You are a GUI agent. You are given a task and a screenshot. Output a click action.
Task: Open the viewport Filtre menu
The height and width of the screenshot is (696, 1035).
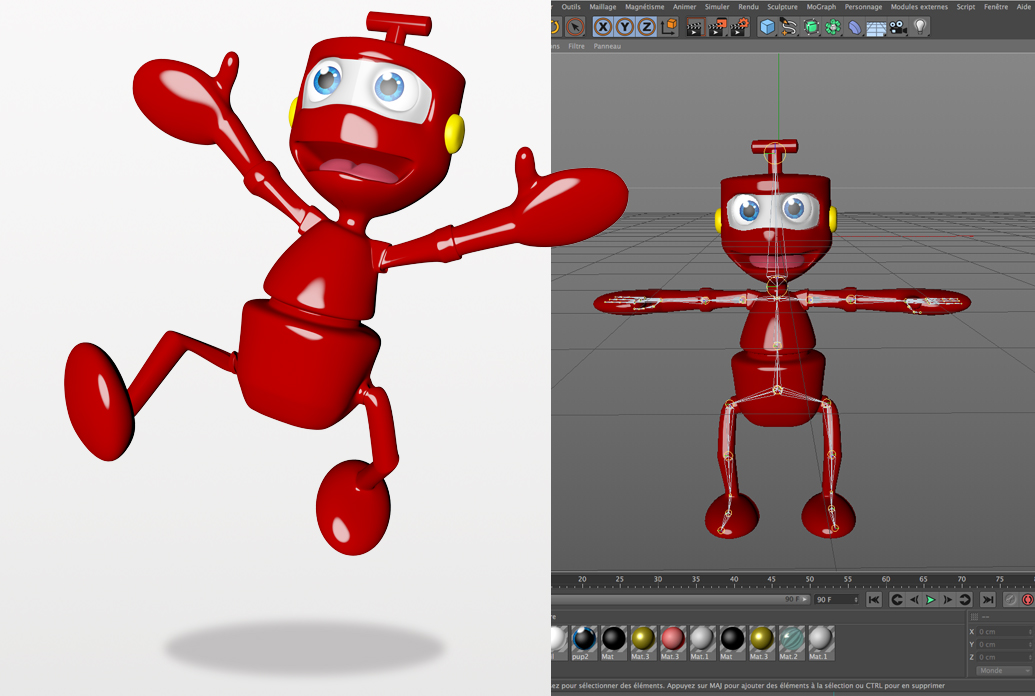coord(576,46)
